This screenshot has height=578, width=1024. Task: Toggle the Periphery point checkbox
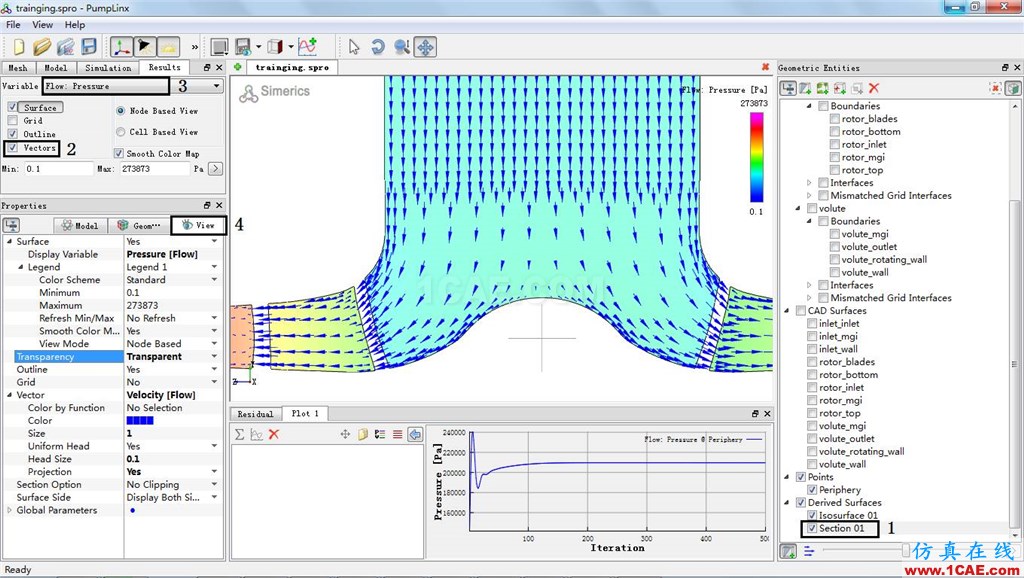(x=812, y=490)
